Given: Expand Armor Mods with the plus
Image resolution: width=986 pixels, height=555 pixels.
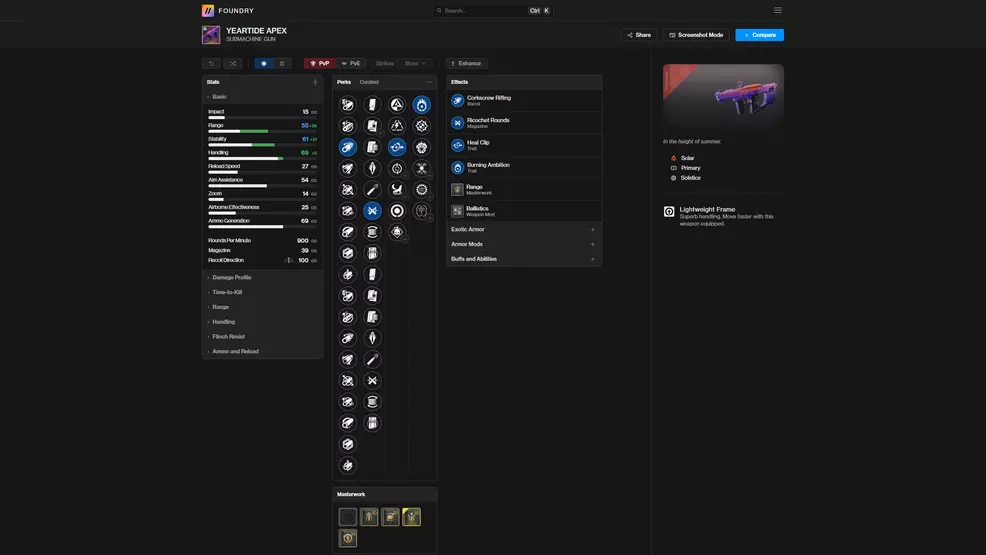Looking at the screenshot, I should (592, 244).
